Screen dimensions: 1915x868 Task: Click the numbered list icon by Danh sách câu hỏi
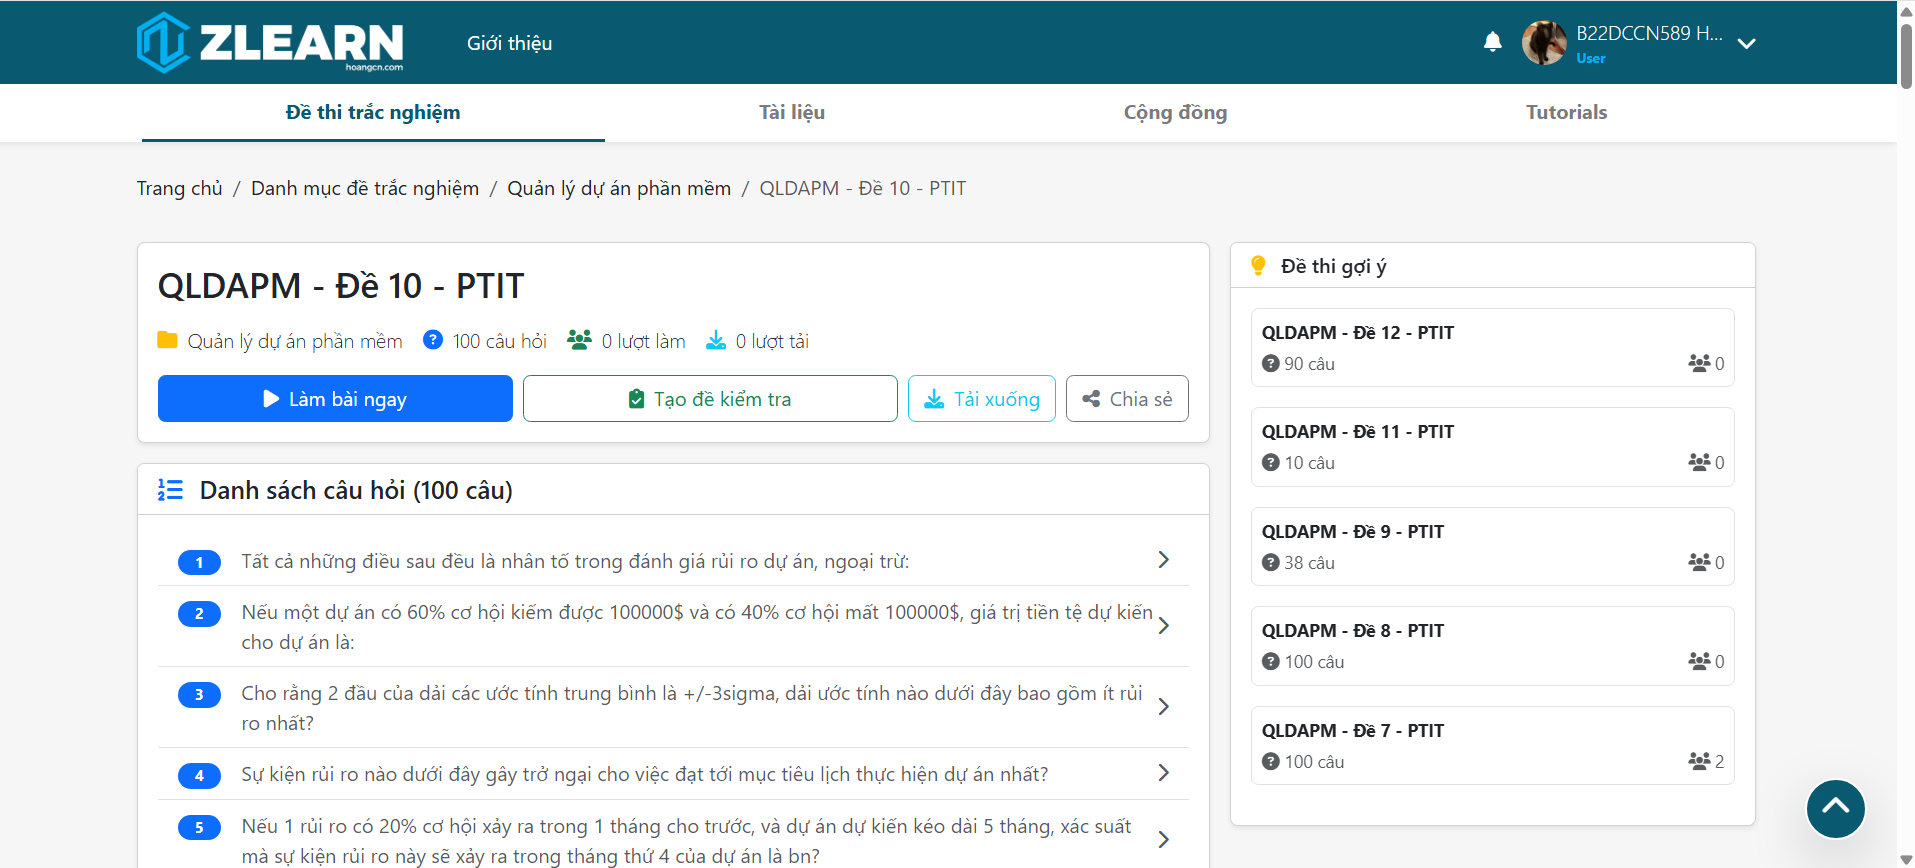170,490
